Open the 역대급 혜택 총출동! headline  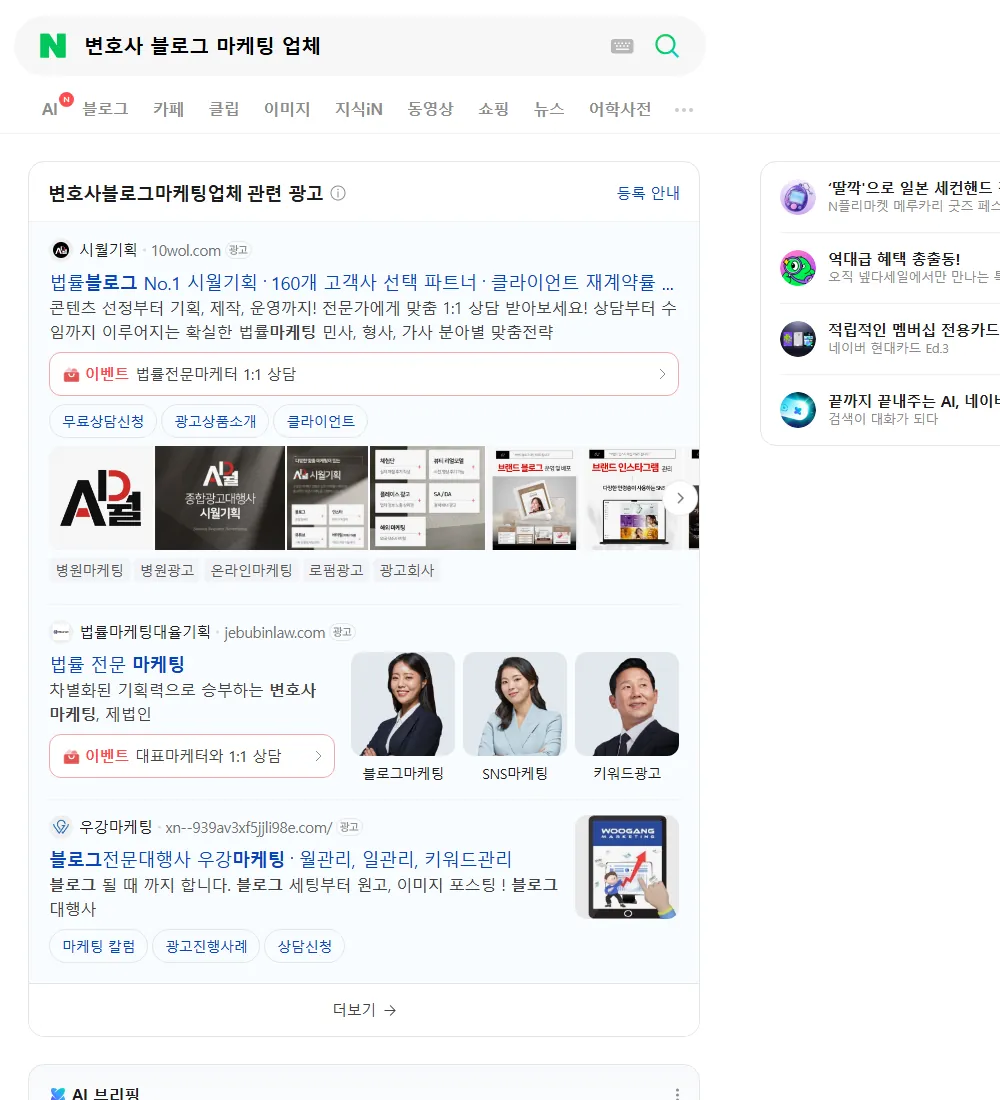click(894, 259)
